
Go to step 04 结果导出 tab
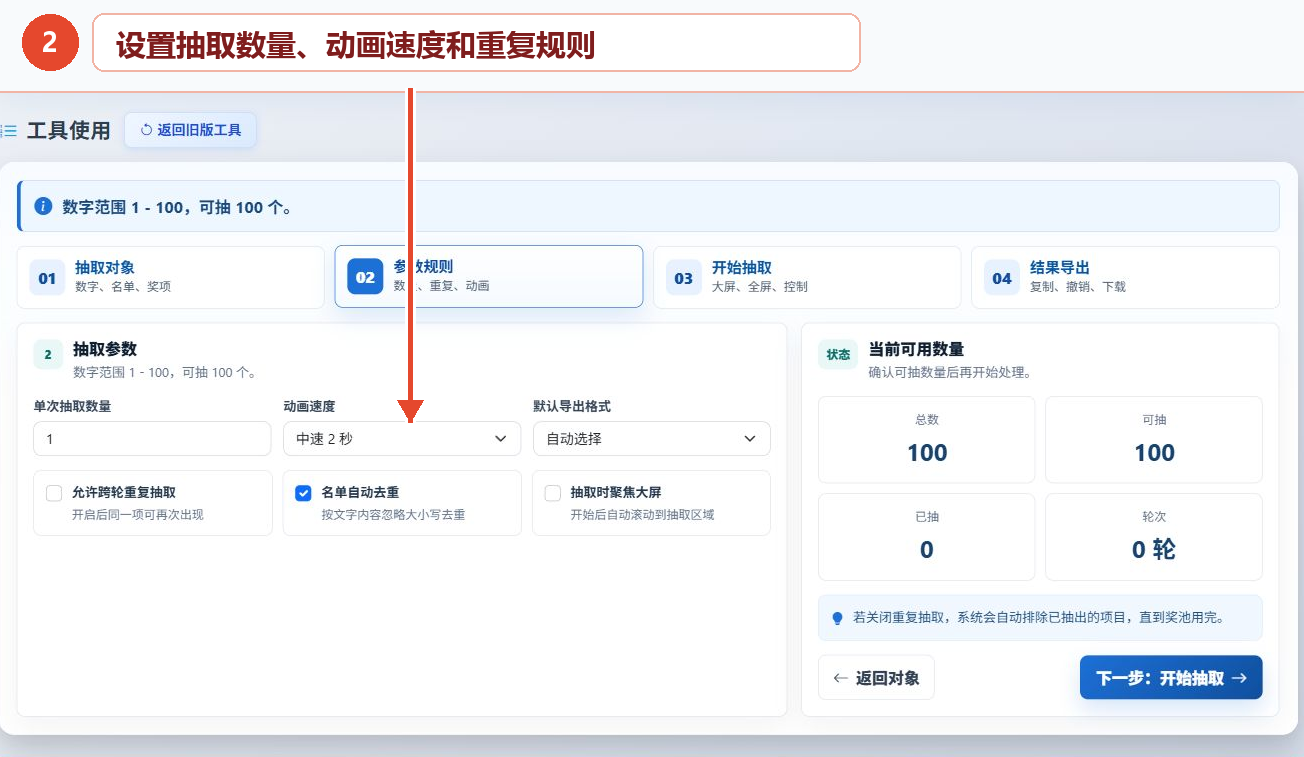[x=1125, y=277]
